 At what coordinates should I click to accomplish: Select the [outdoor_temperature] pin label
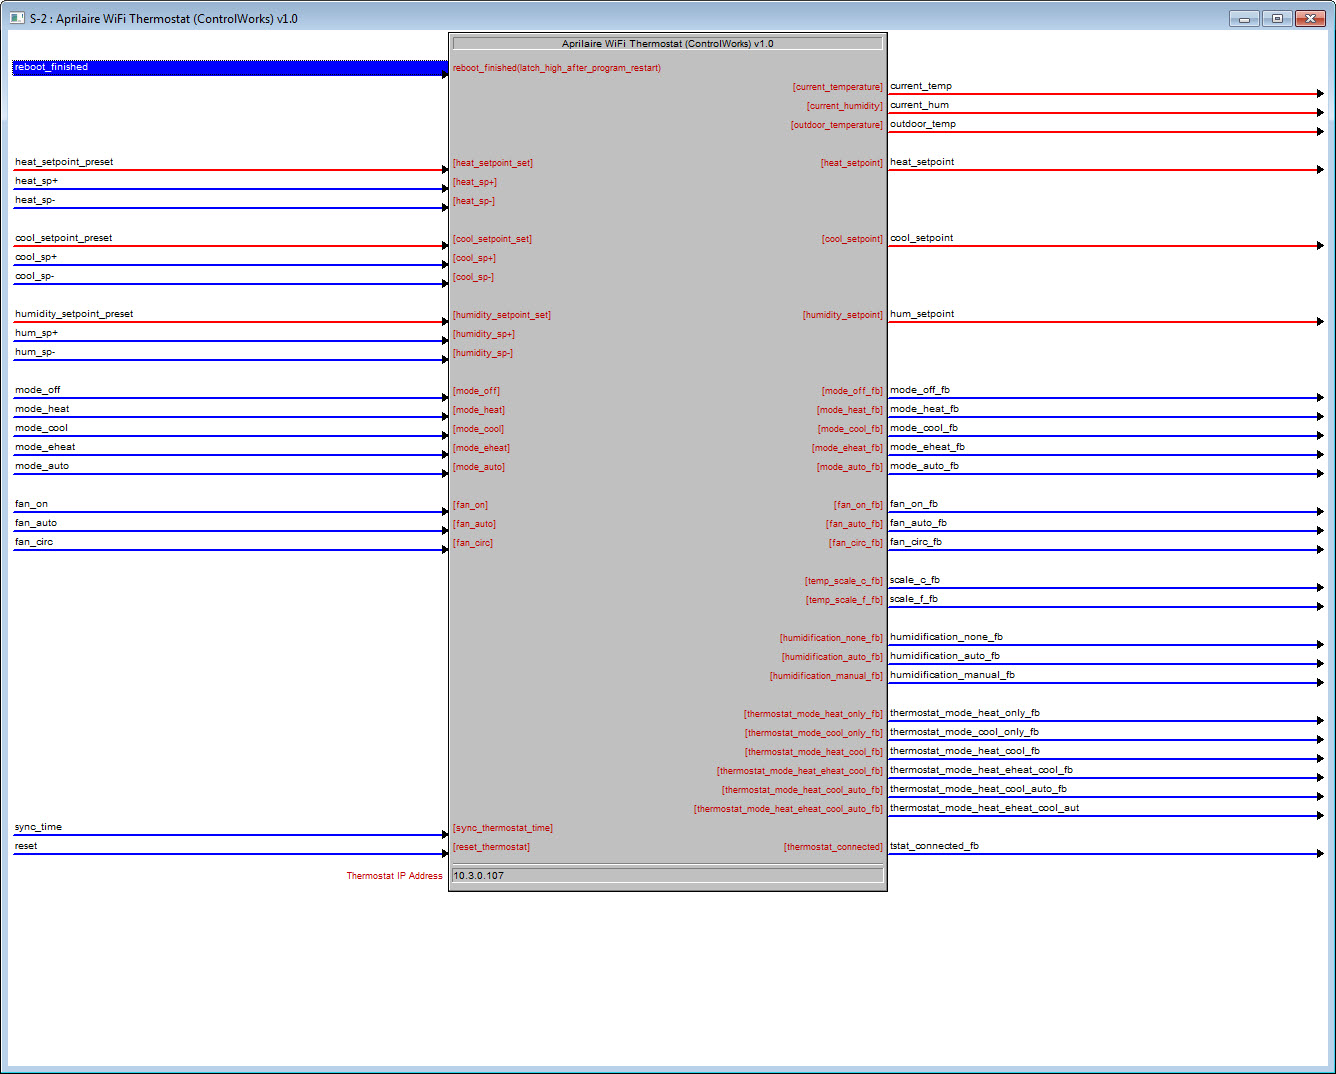[837, 125]
